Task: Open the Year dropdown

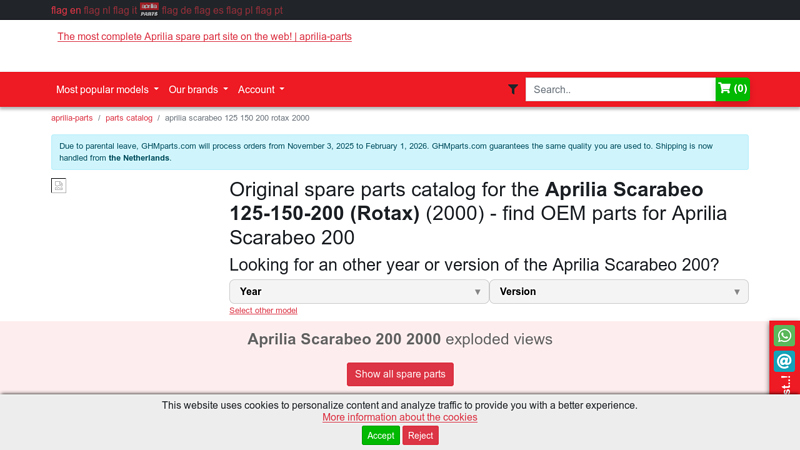Action: click(x=359, y=291)
